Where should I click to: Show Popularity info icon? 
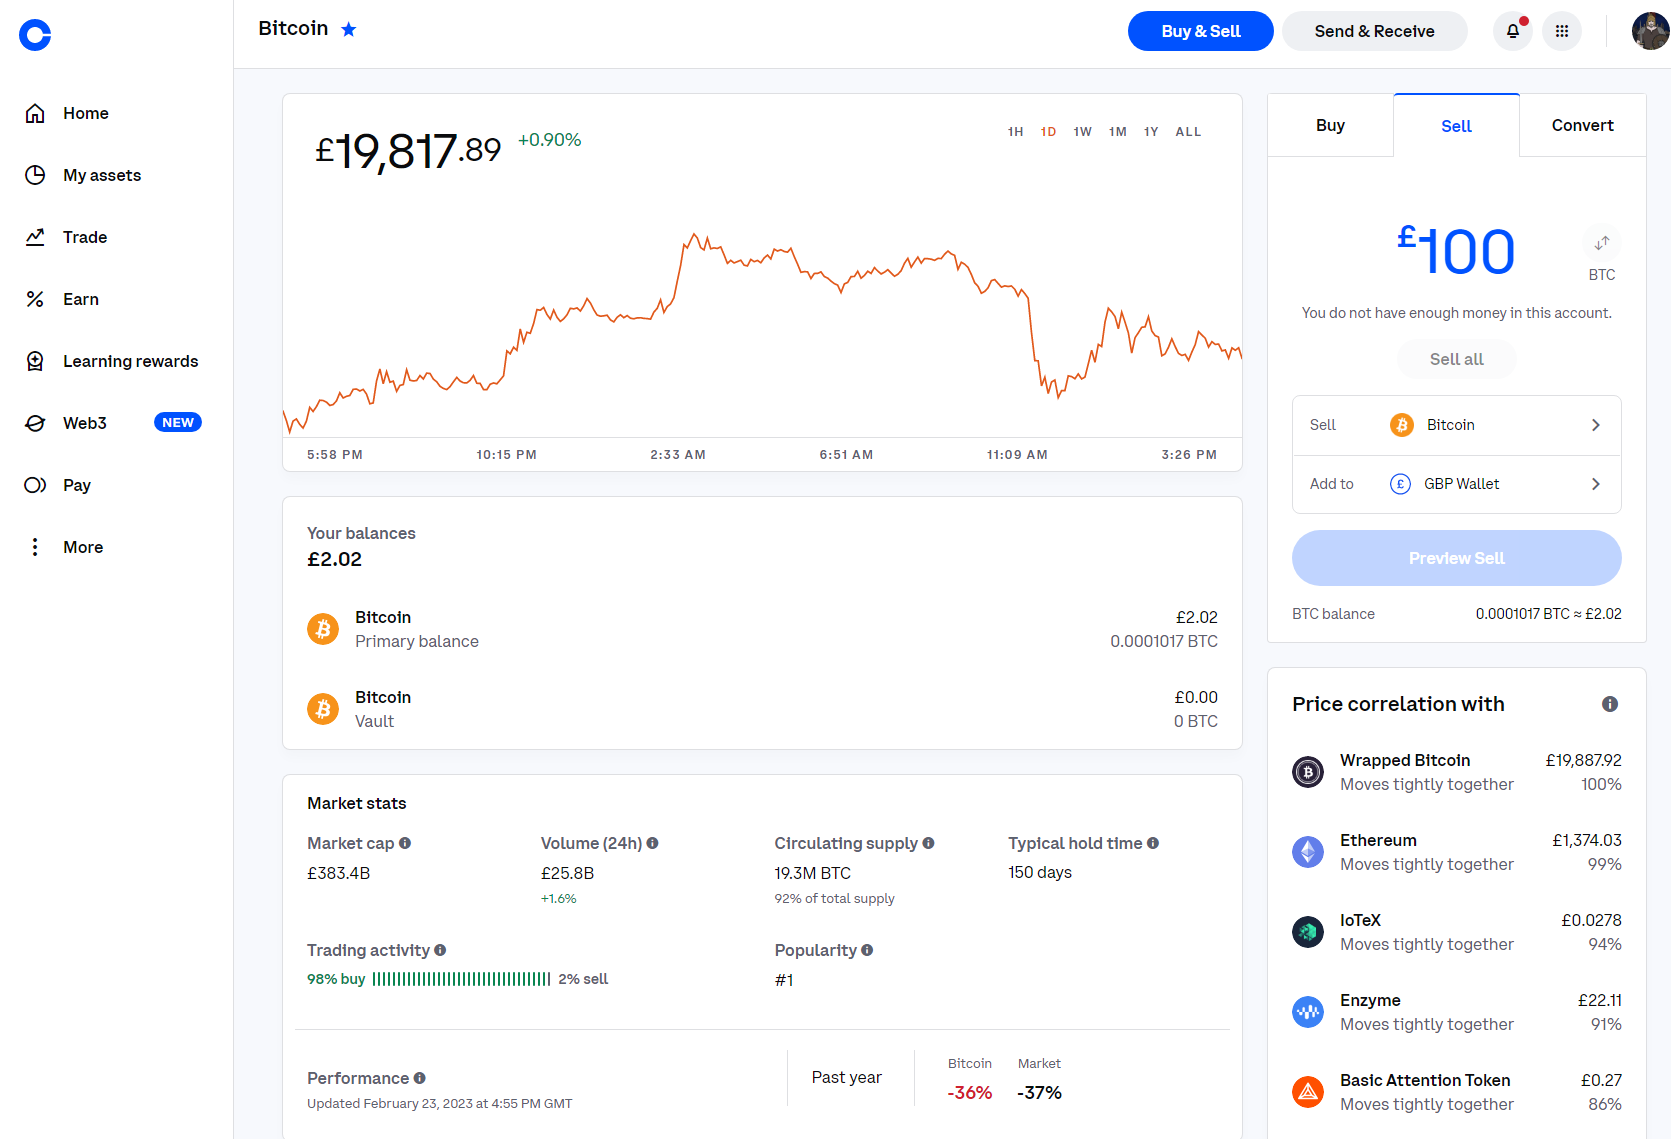tap(867, 950)
